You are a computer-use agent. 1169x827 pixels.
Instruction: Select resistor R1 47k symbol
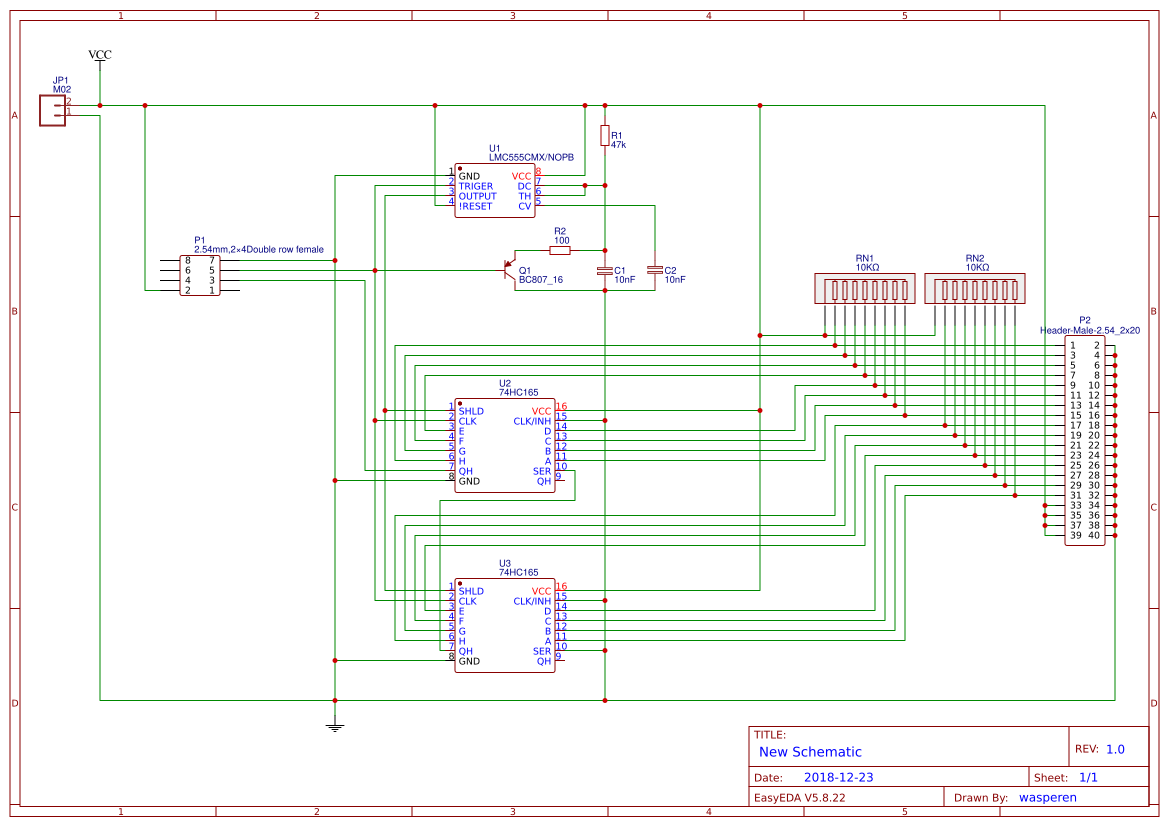[604, 135]
